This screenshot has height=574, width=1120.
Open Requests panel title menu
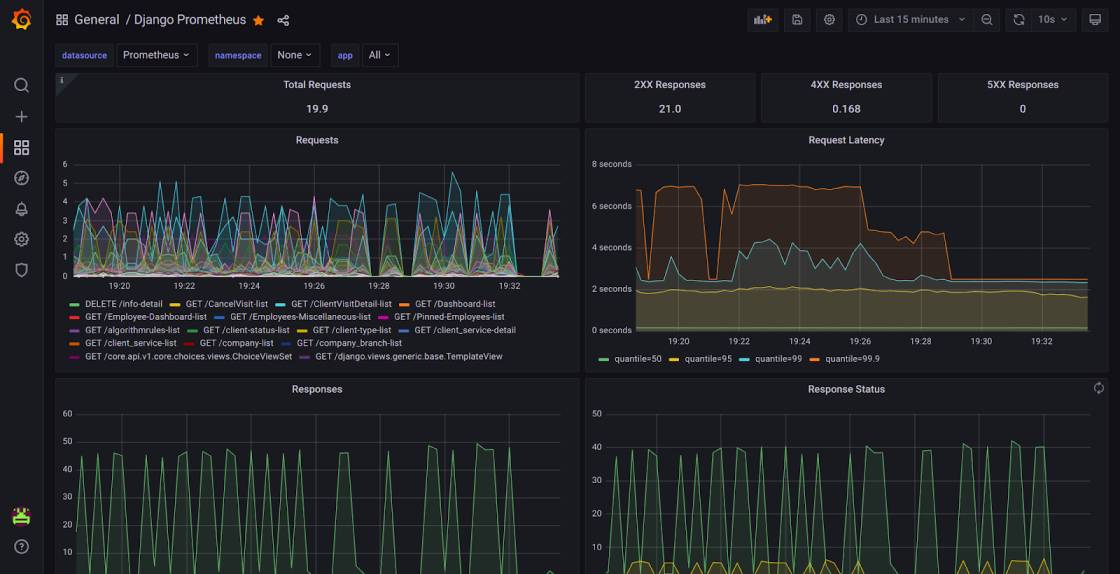pos(317,140)
